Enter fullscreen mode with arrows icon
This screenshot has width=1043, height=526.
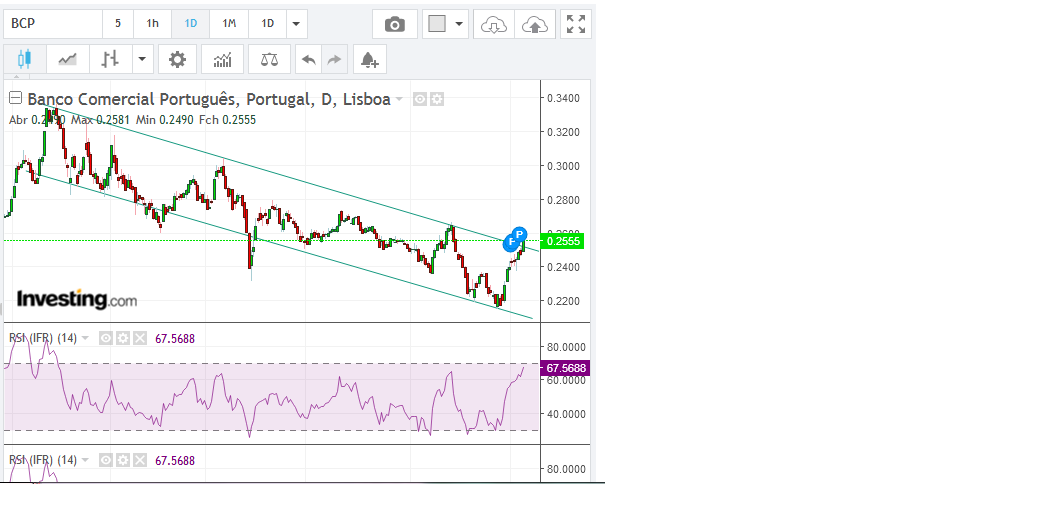[575, 25]
